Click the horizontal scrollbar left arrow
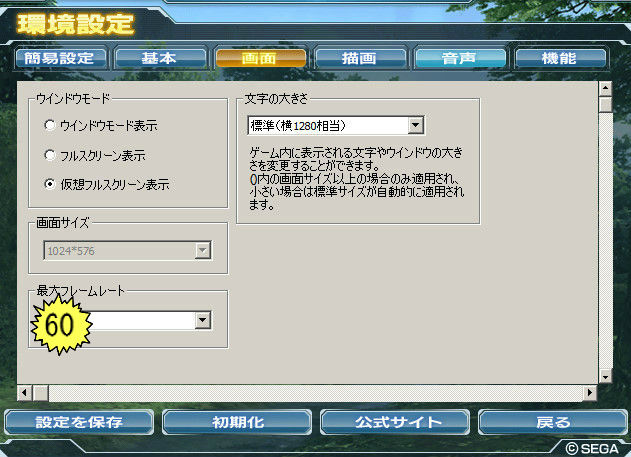Screen dimensions: 631x457 [25, 392]
